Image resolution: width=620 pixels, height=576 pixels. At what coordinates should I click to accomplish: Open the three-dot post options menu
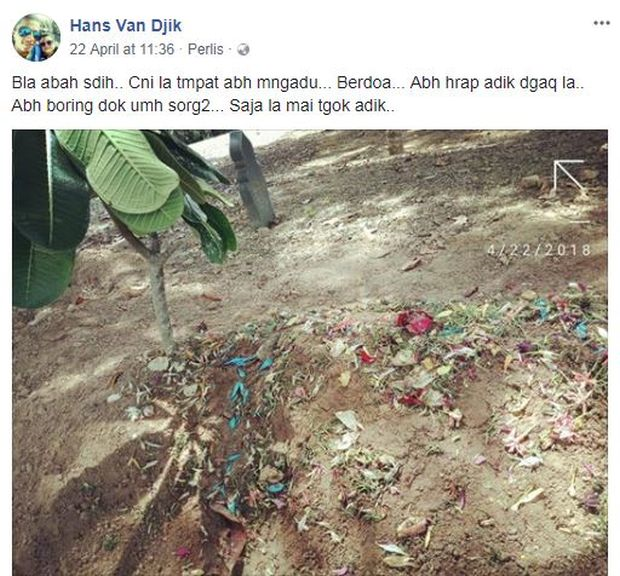click(x=601, y=23)
